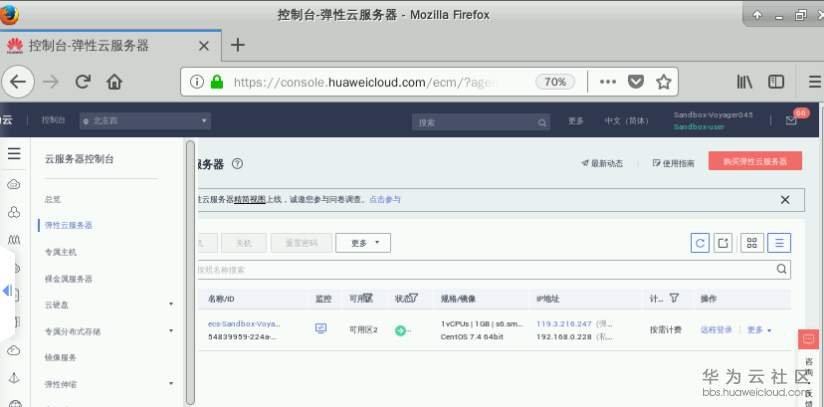Viewport: 824px width, 407px height.
Task: Open the 更多 dropdown above the table
Action: pos(363,243)
